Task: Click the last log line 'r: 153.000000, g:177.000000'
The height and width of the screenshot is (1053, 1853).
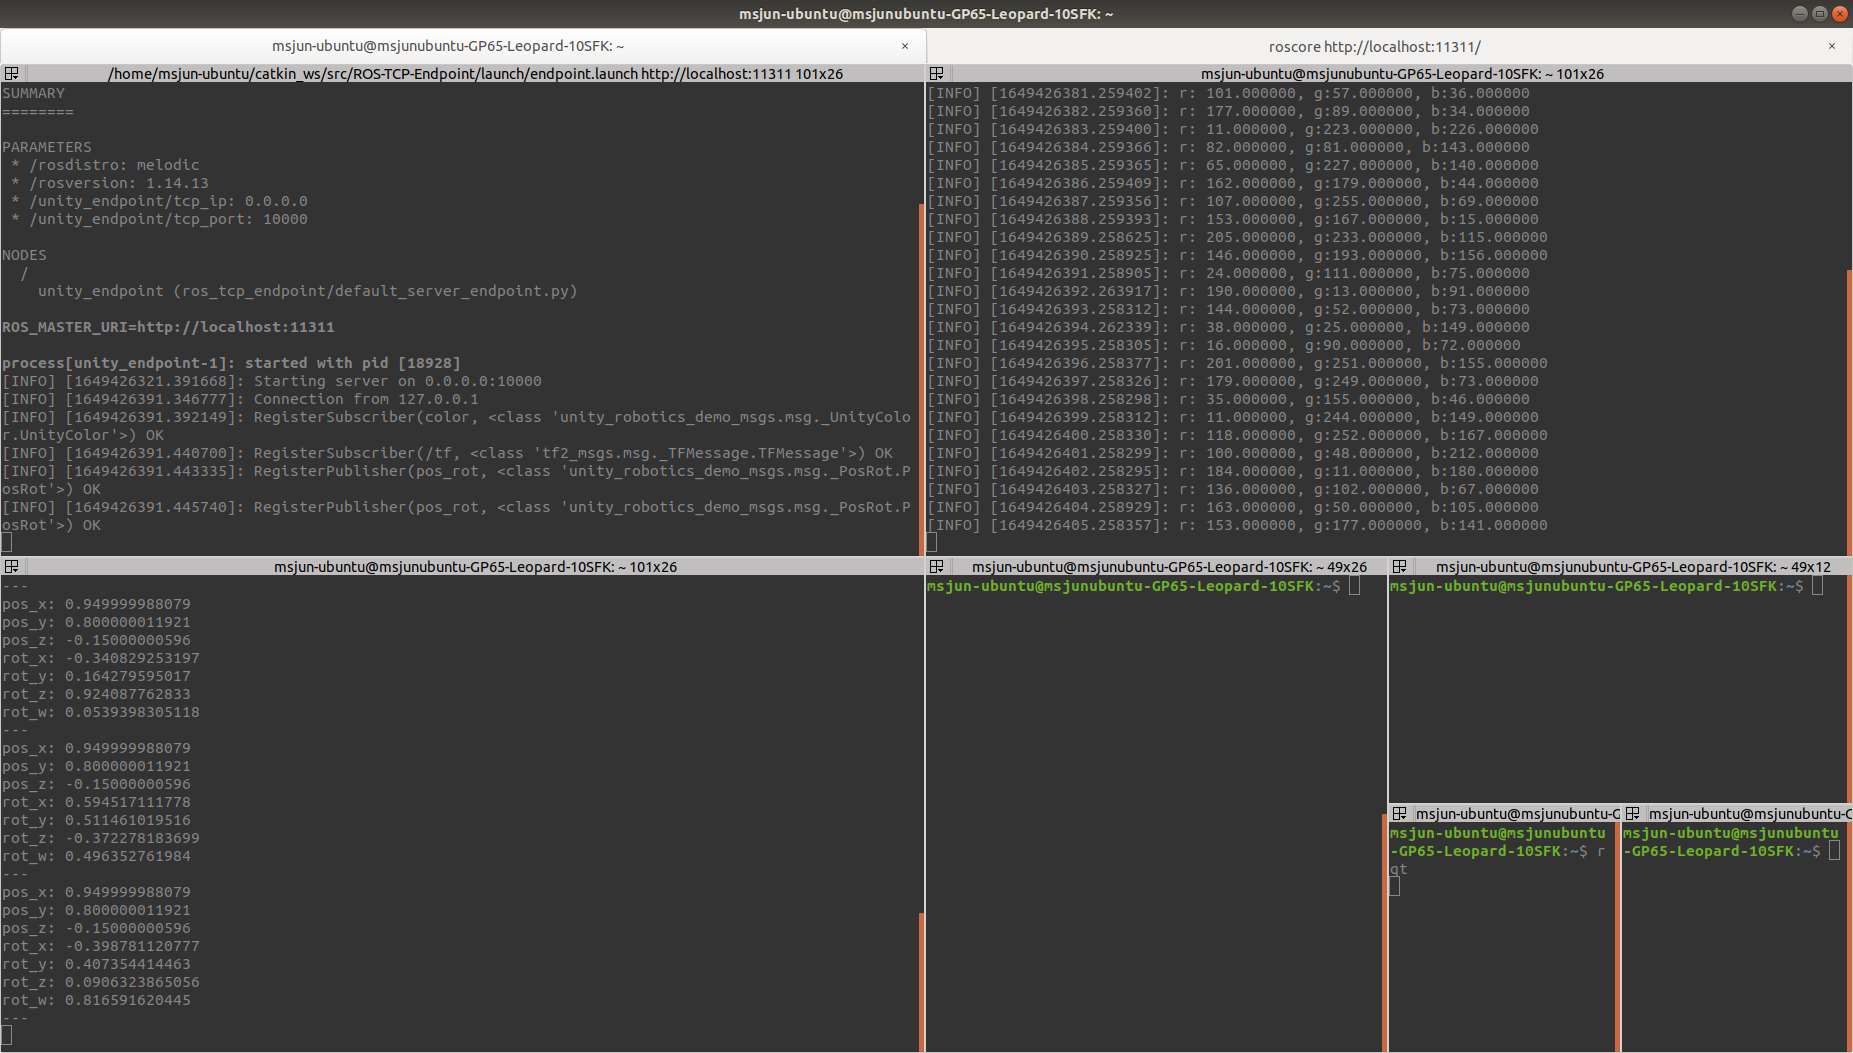Action: (x=1238, y=525)
